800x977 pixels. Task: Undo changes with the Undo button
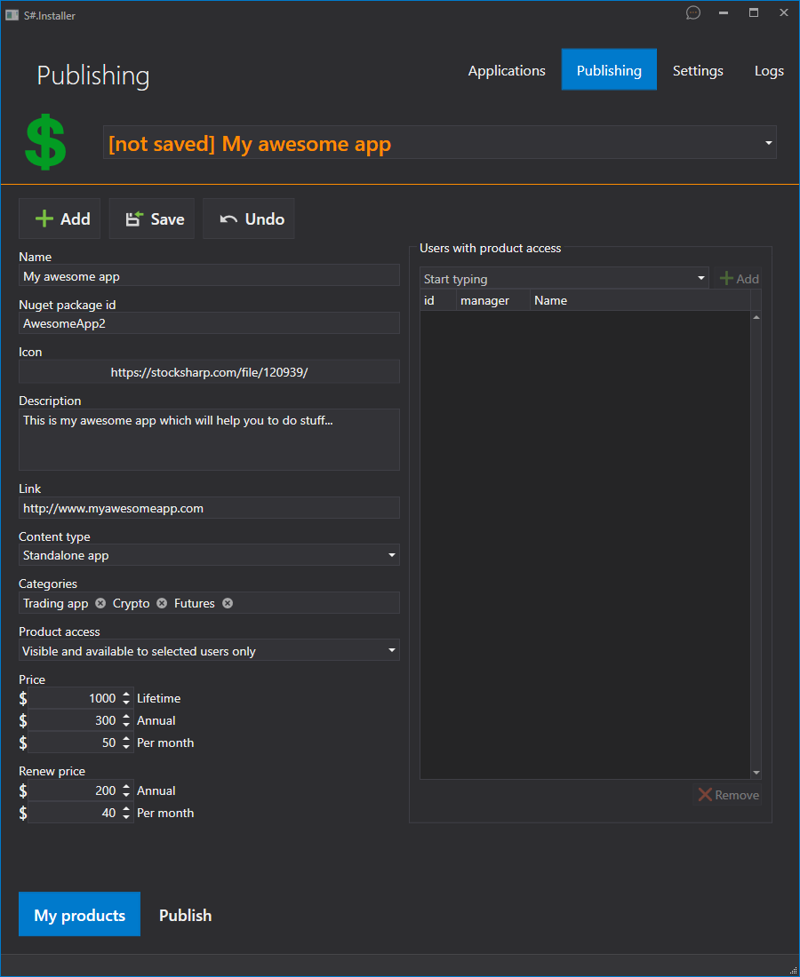250,219
